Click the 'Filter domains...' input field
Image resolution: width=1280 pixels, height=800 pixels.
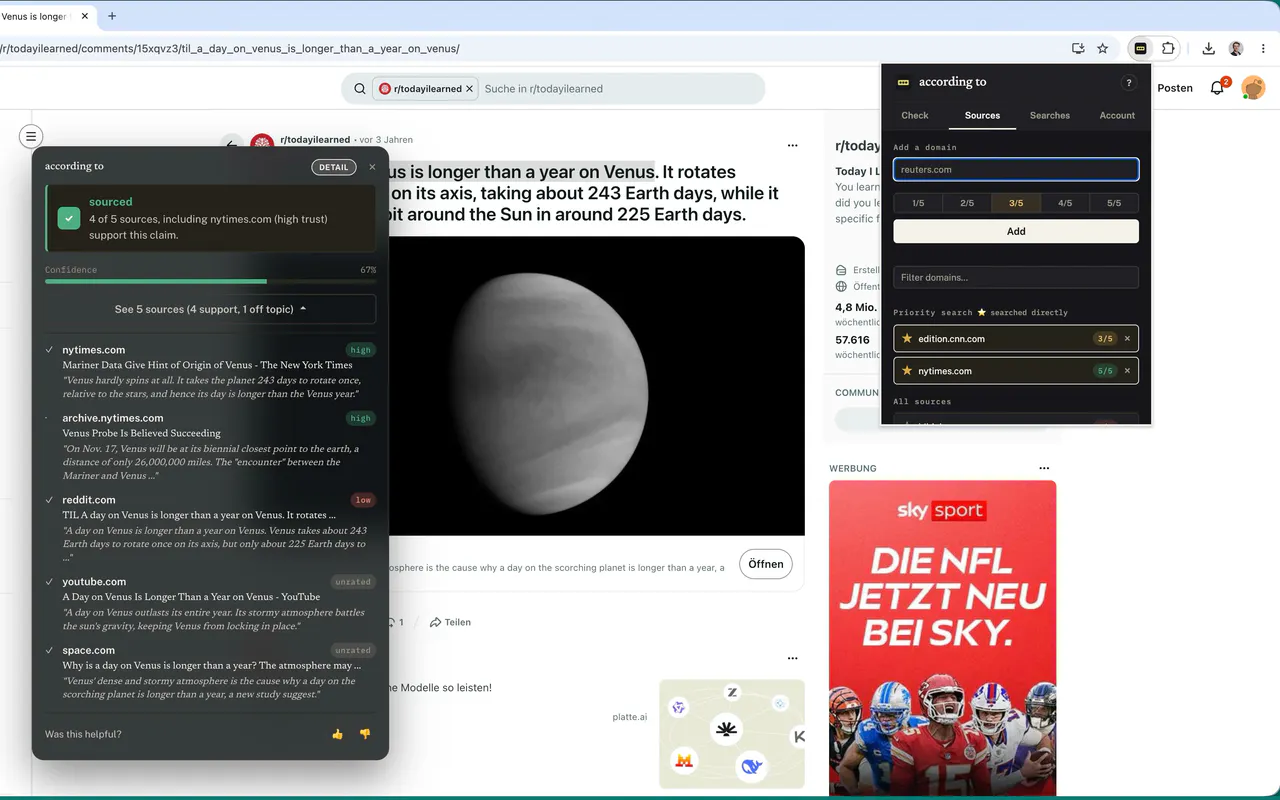coord(1016,277)
